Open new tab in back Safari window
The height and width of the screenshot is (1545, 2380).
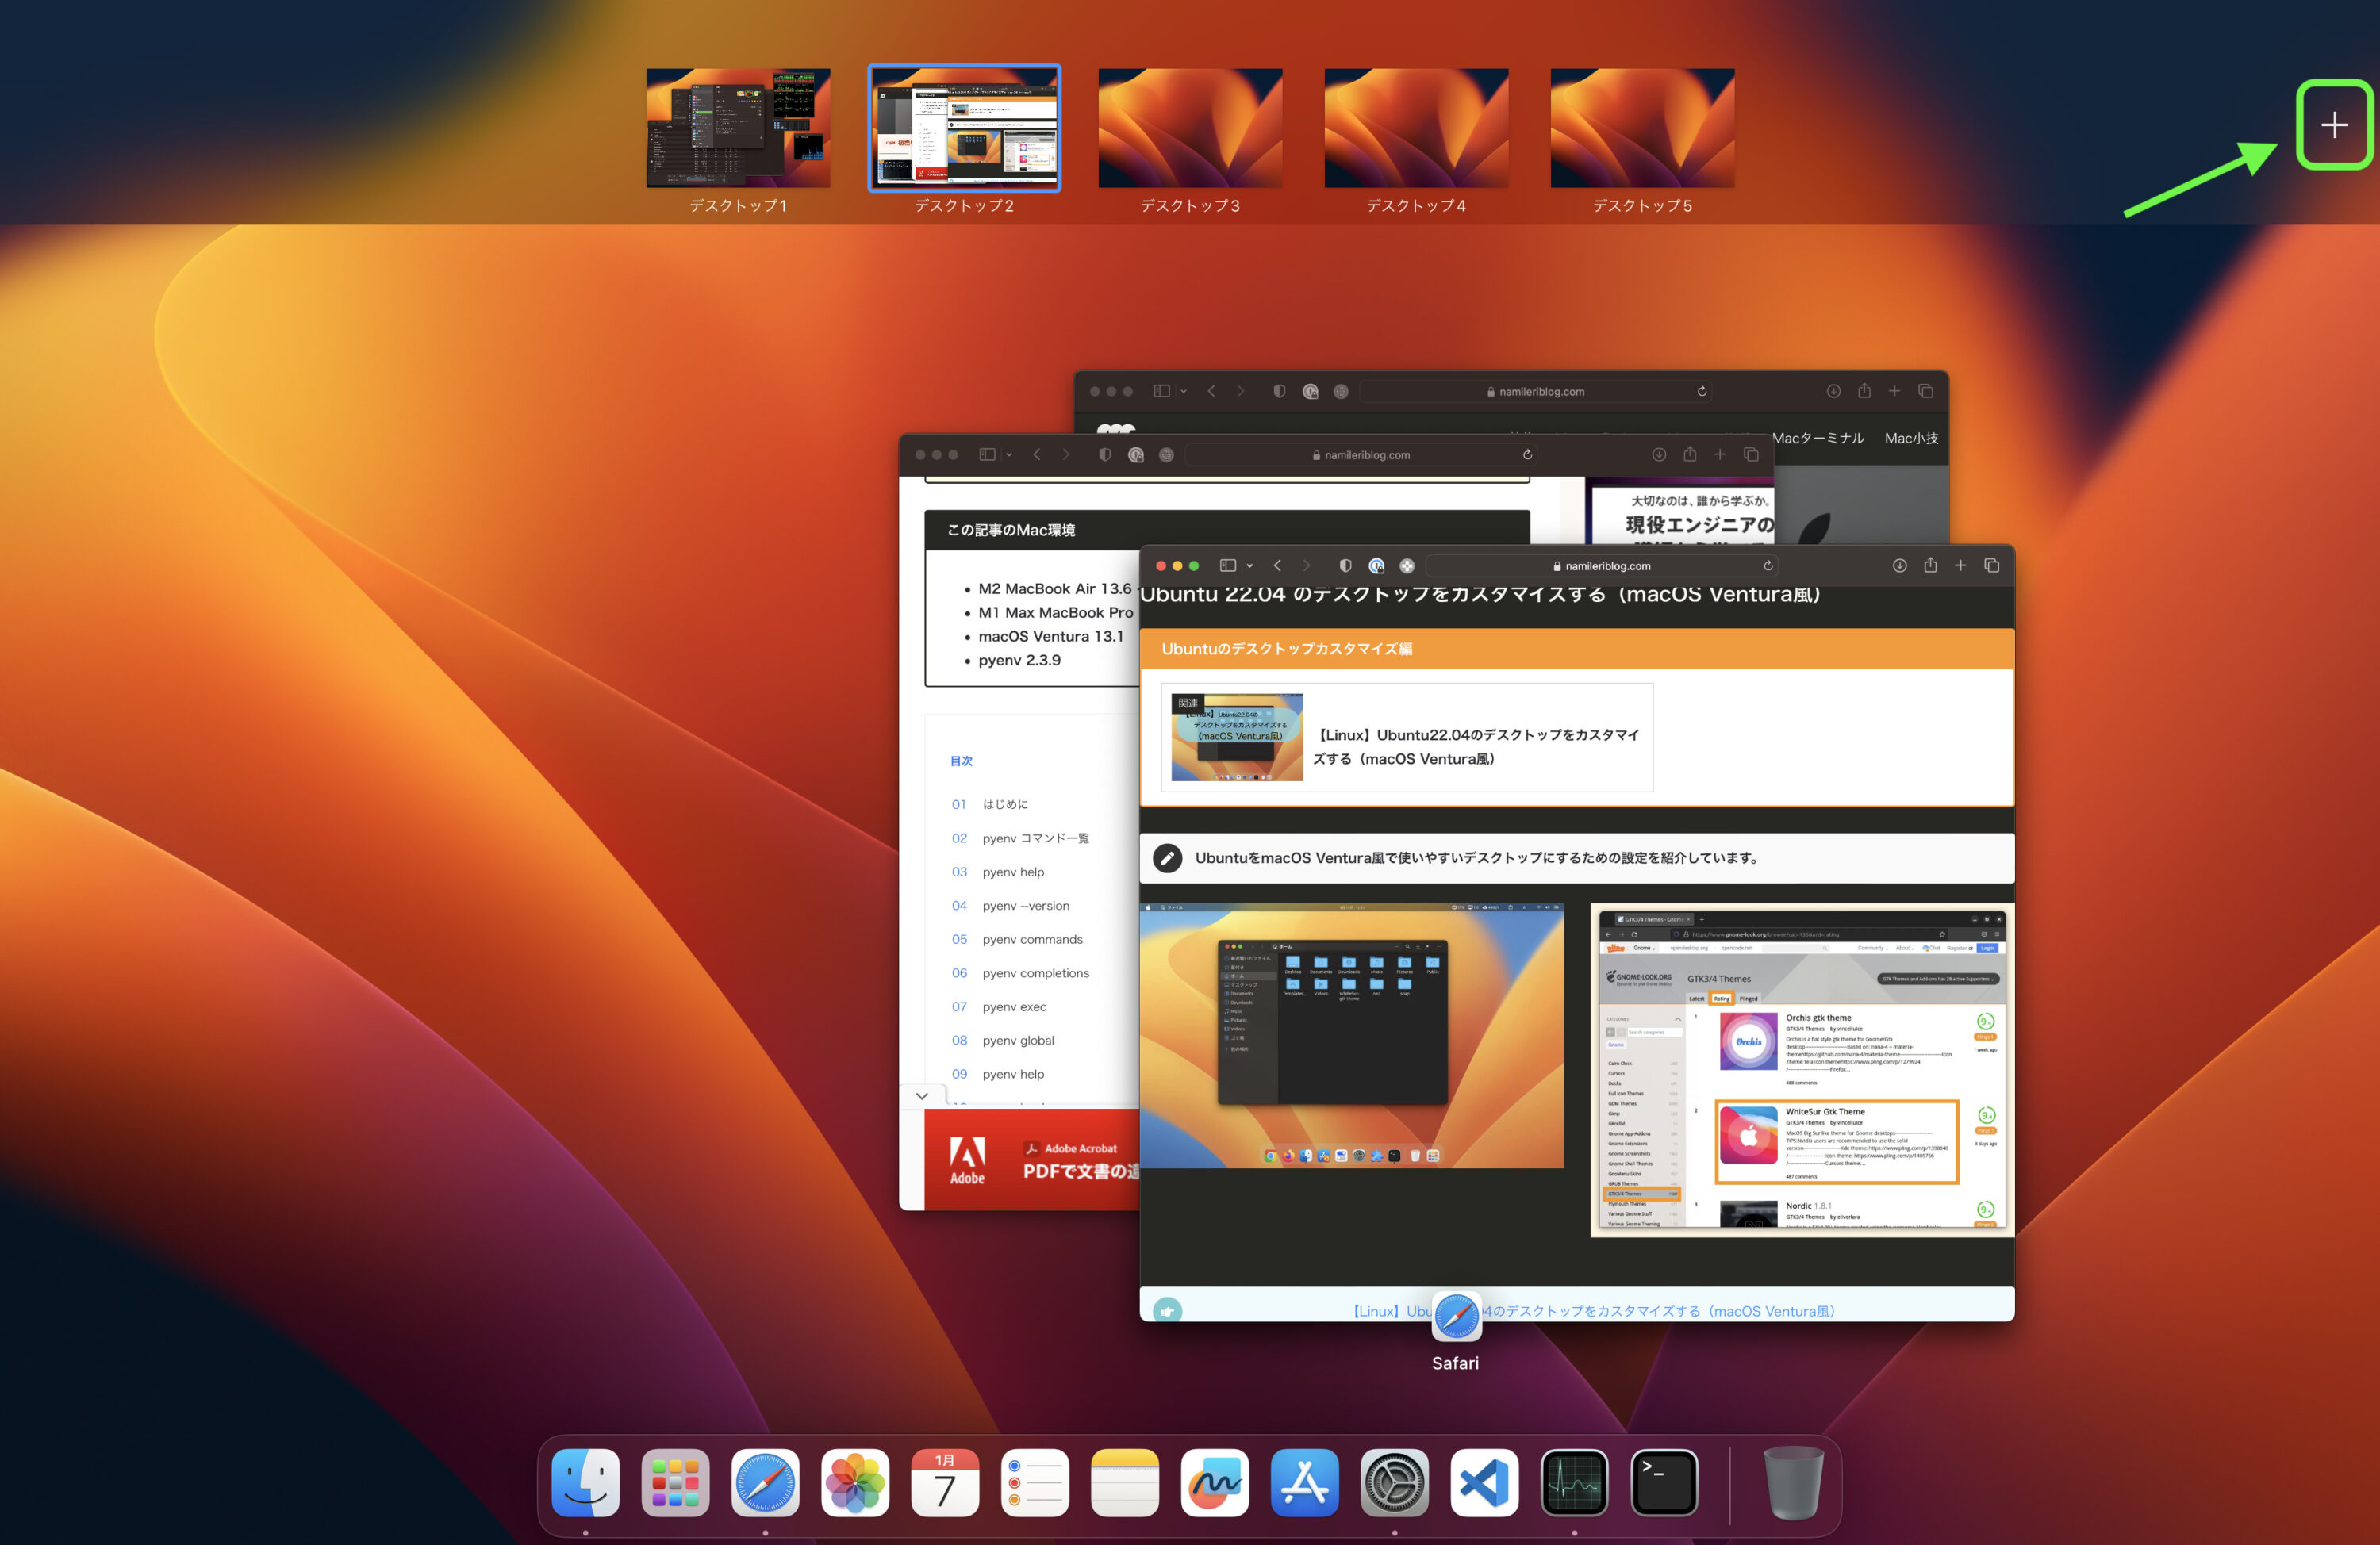pyautogui.click(x=1894, y=392)
